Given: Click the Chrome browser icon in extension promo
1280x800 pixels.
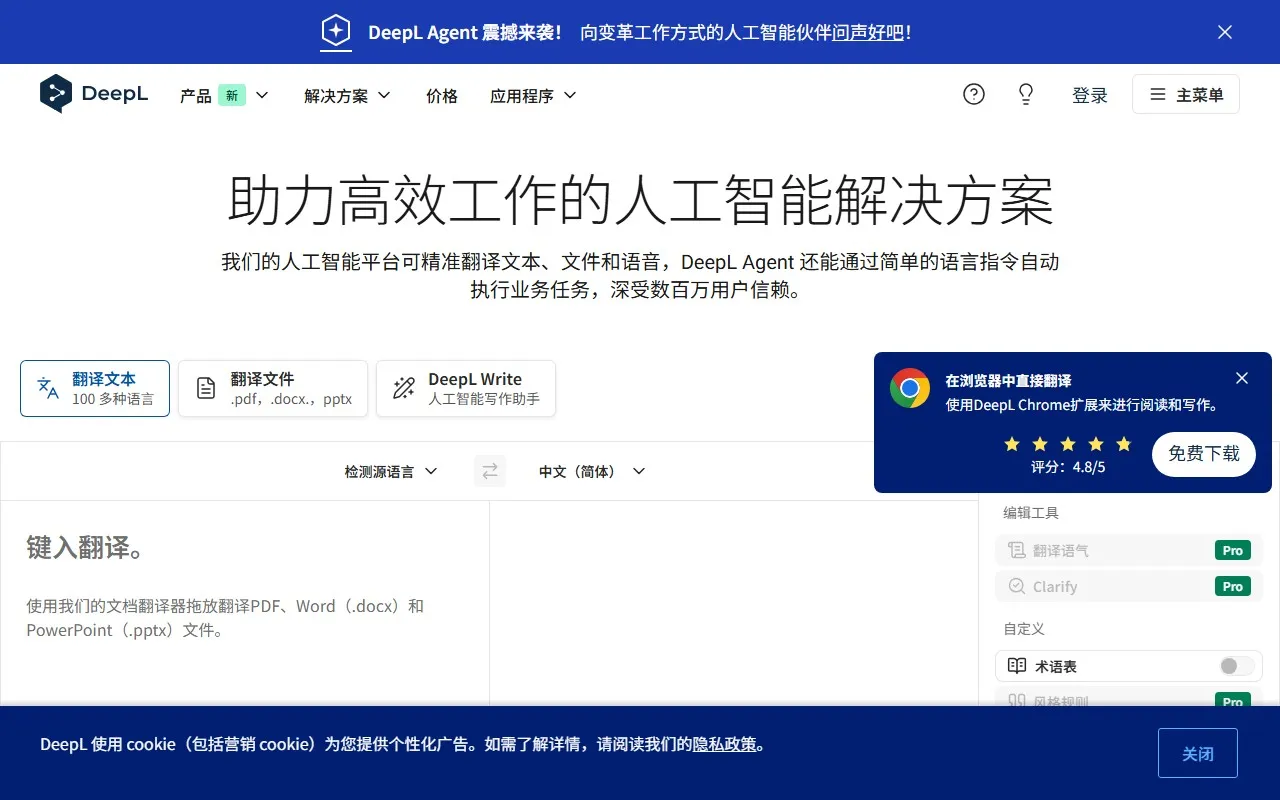Looking at the screenshot, I should 909,389.
